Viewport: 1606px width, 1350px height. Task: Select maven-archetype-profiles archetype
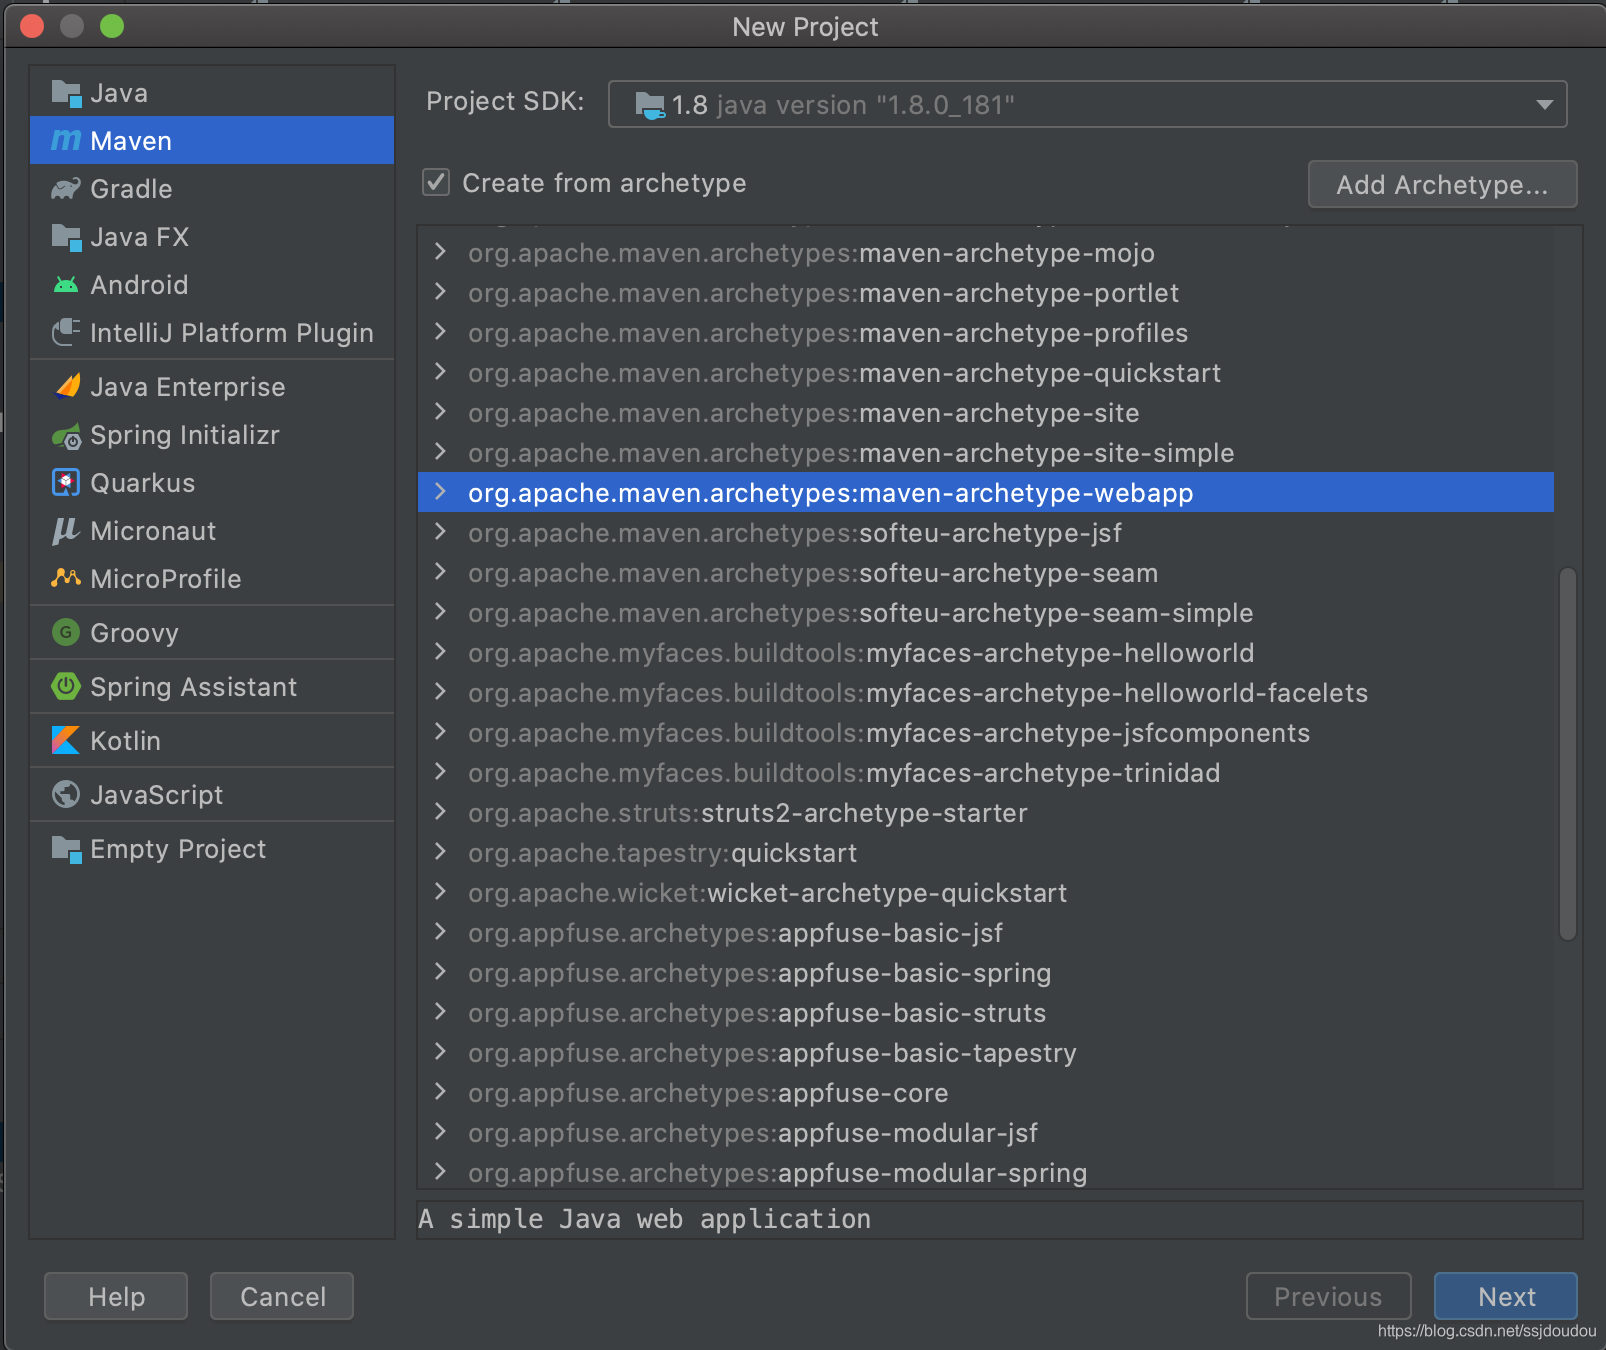point(986,333)
